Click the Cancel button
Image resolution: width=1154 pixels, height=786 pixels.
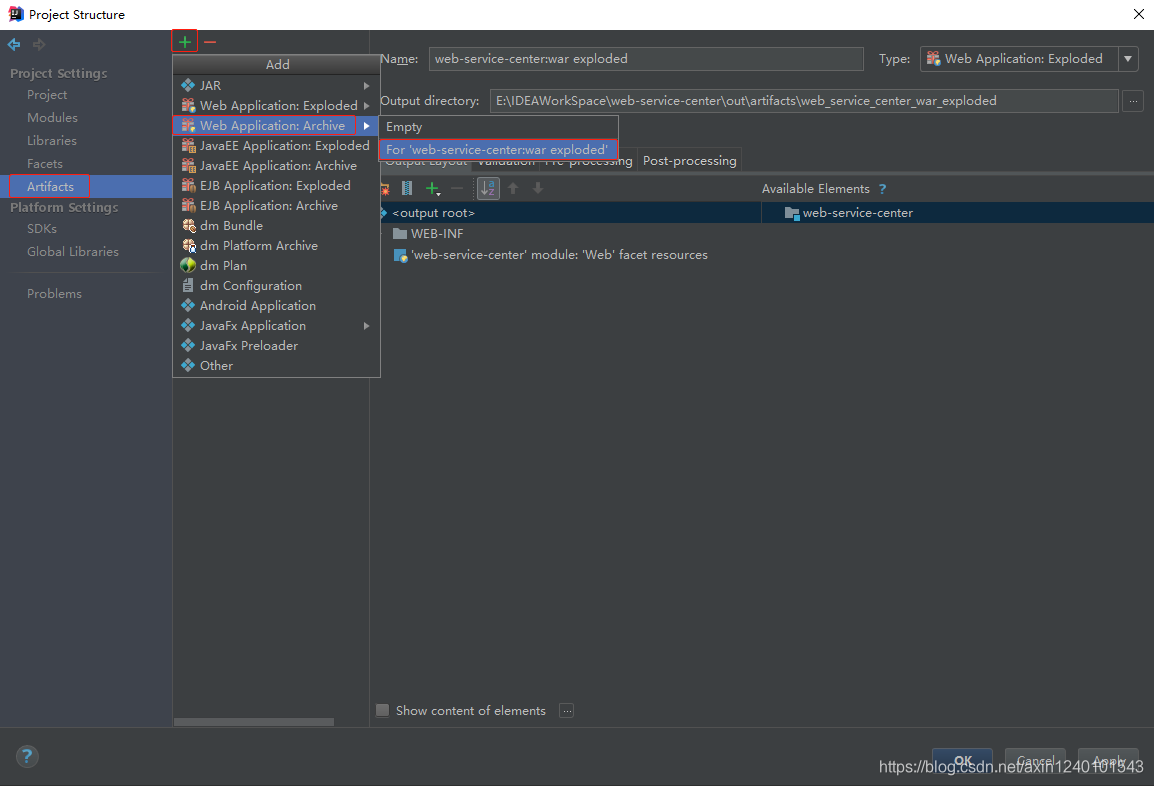(1035, 761)
